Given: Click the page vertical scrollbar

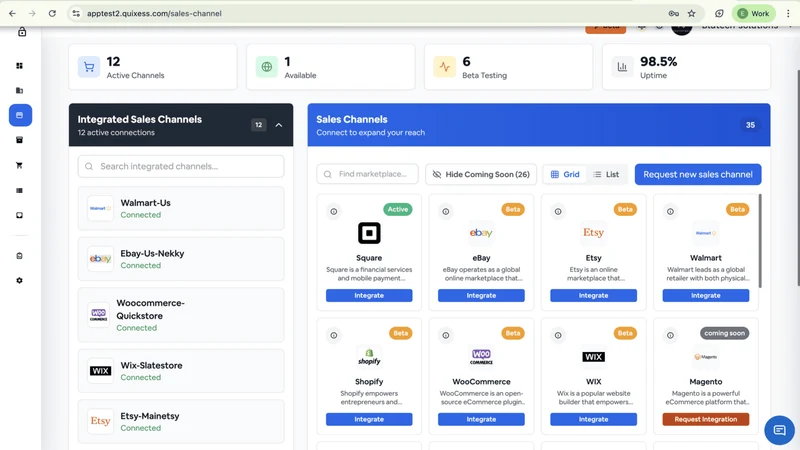Looking at the screenshot, I should [x=797, y=179].
